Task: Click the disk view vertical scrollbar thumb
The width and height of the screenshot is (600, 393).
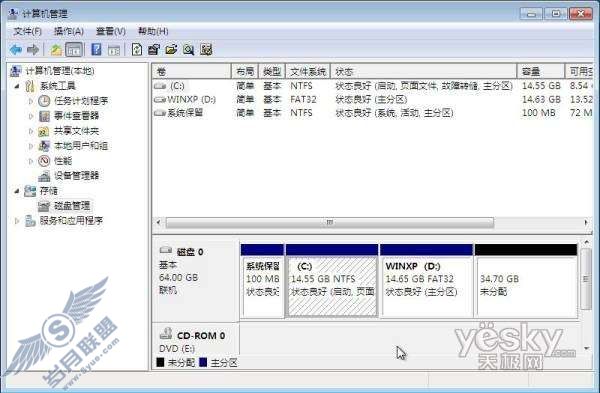Action: coord(586,279)
